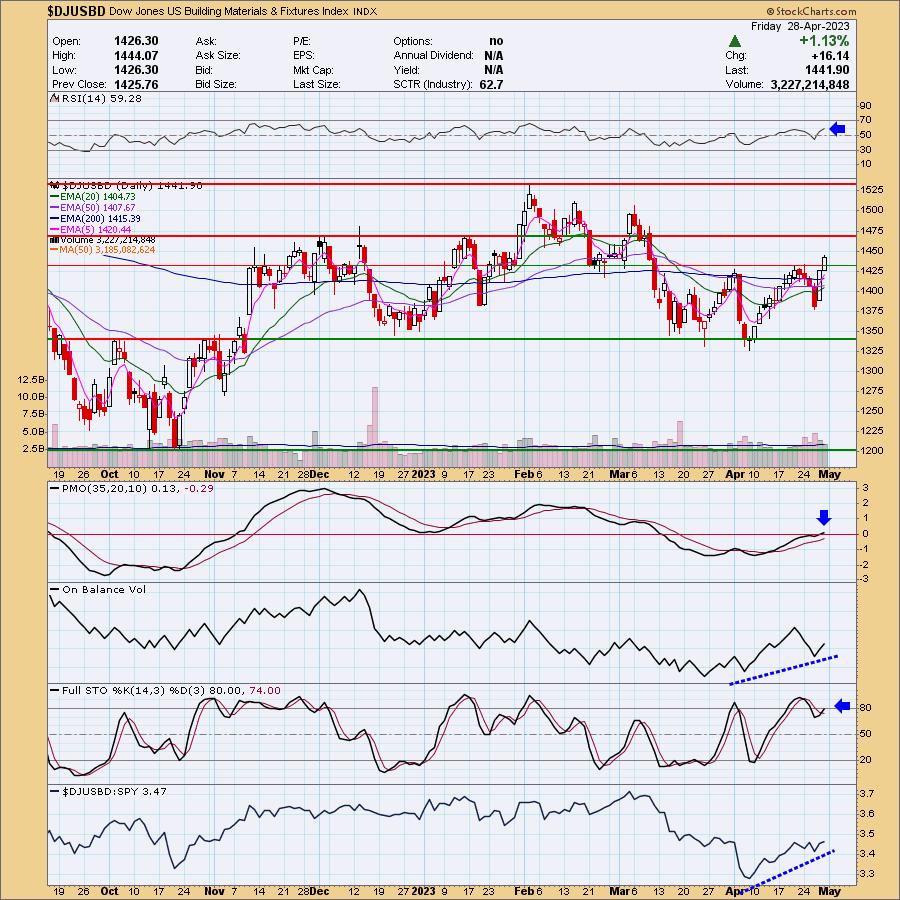Click the Low label in the quote table
Viewport: 900px width, 900px height.
click(x=64, y=70)
